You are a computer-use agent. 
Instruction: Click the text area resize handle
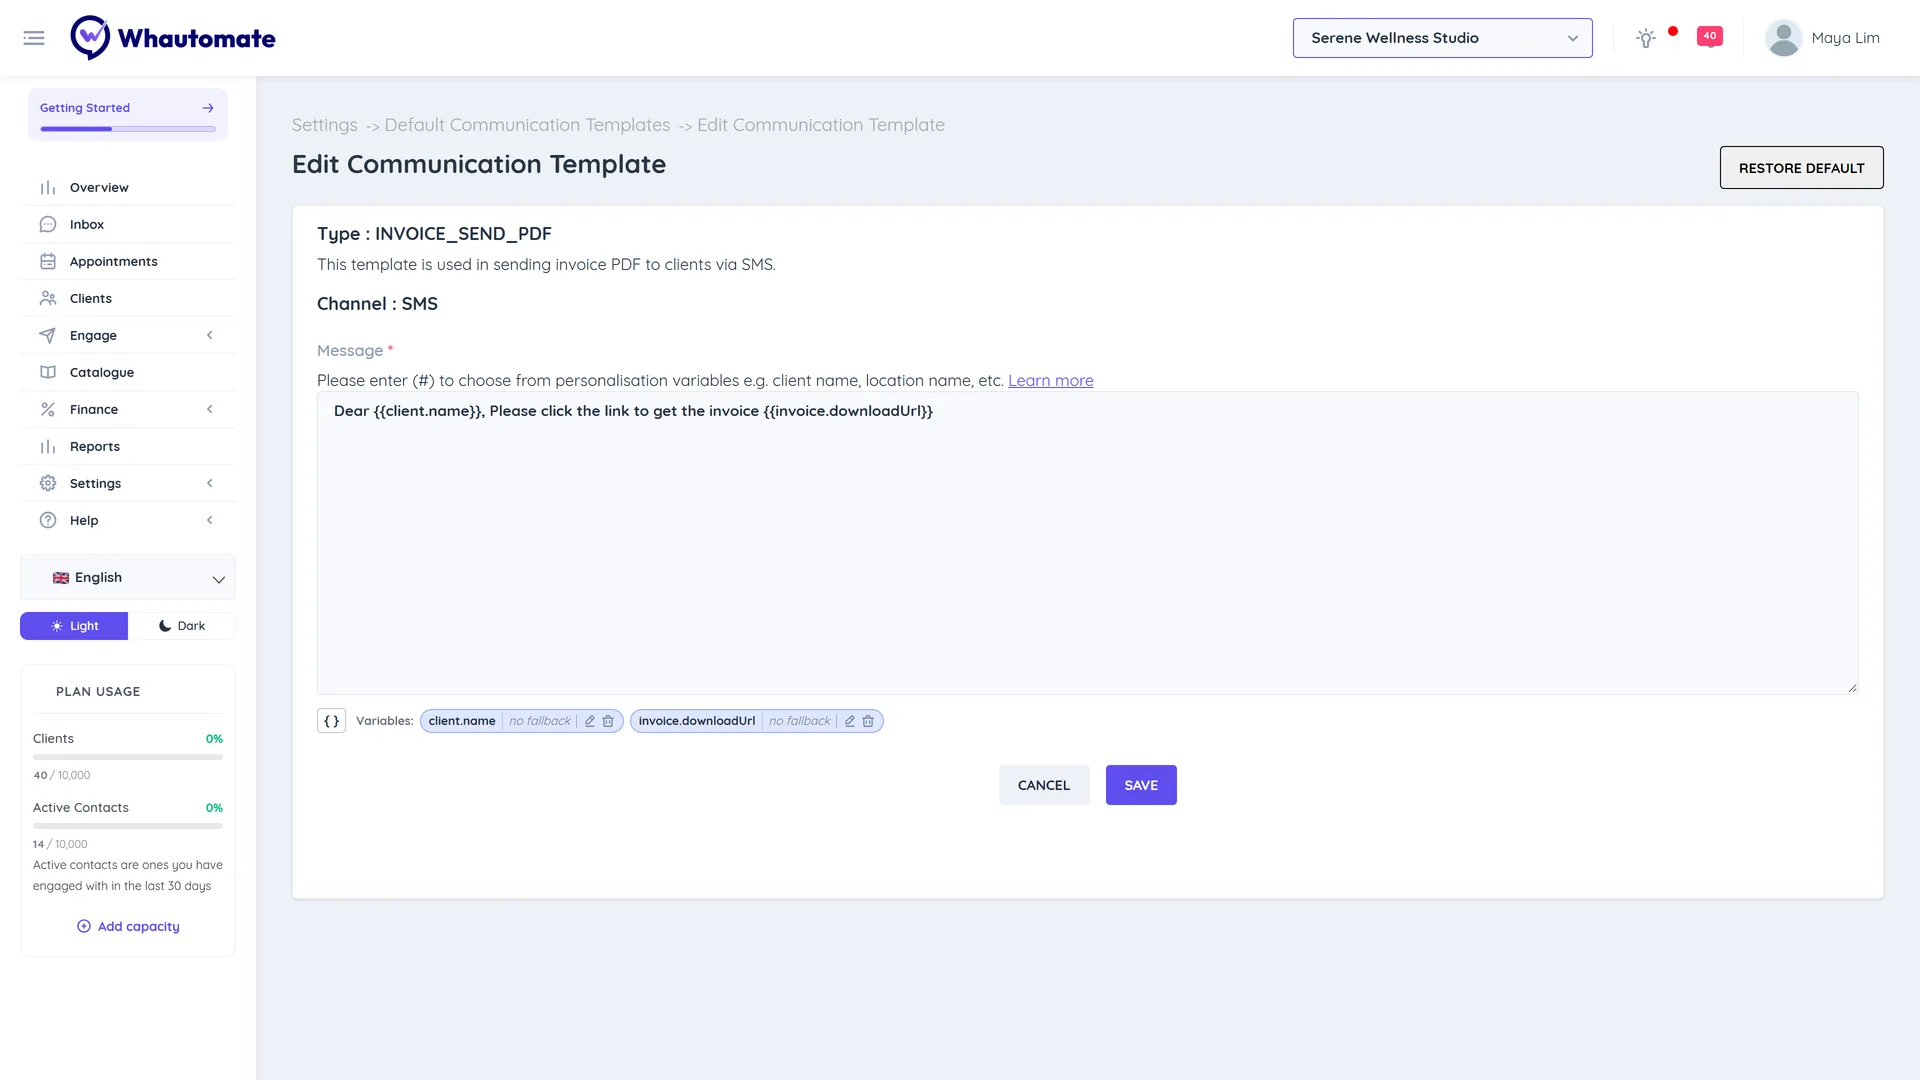tap(1852, 688)
